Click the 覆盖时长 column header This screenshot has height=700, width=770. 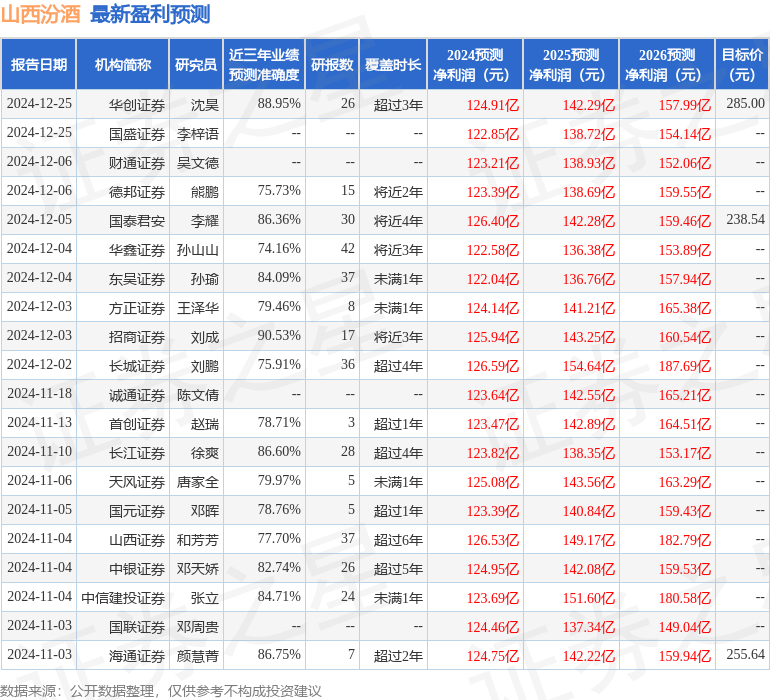[393, 64]
